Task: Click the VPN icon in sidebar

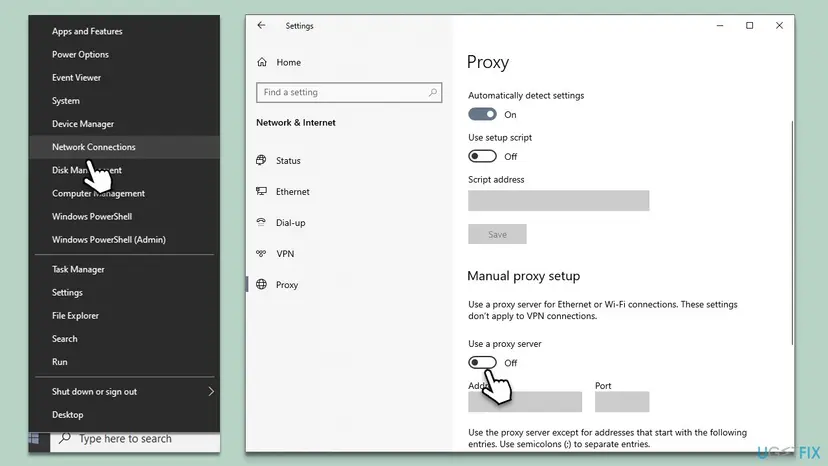Action: tap(261, 254)
